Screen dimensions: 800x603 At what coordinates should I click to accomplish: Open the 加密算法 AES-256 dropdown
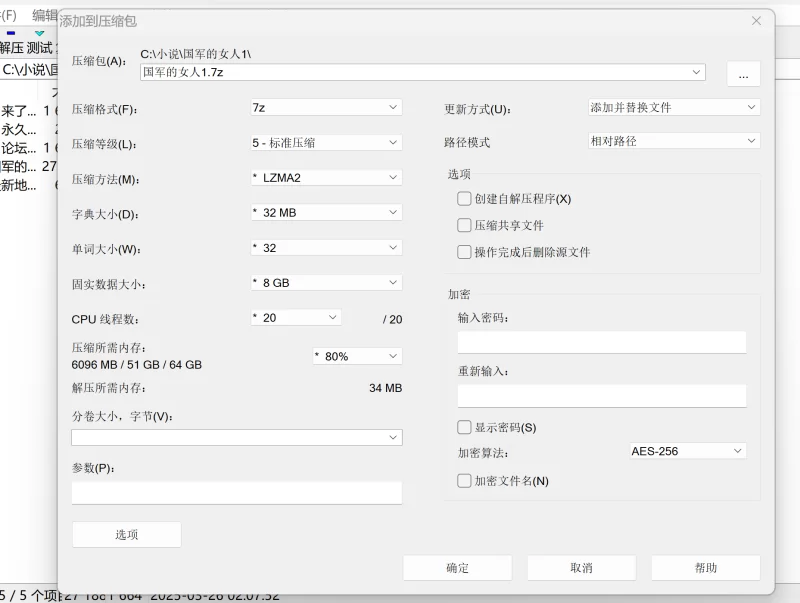tap(688, 451)
